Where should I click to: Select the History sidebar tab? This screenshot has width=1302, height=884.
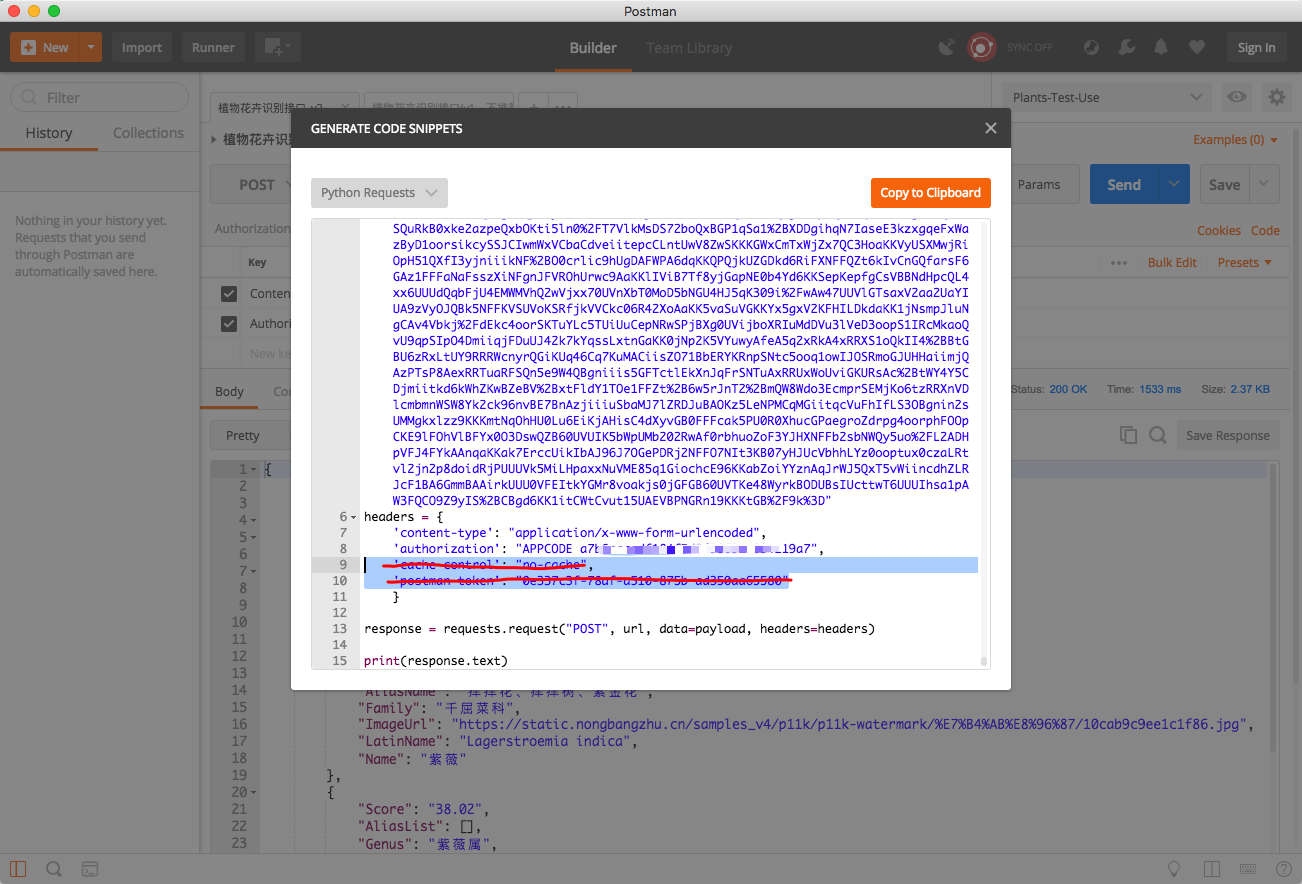[x=49, y=133]
